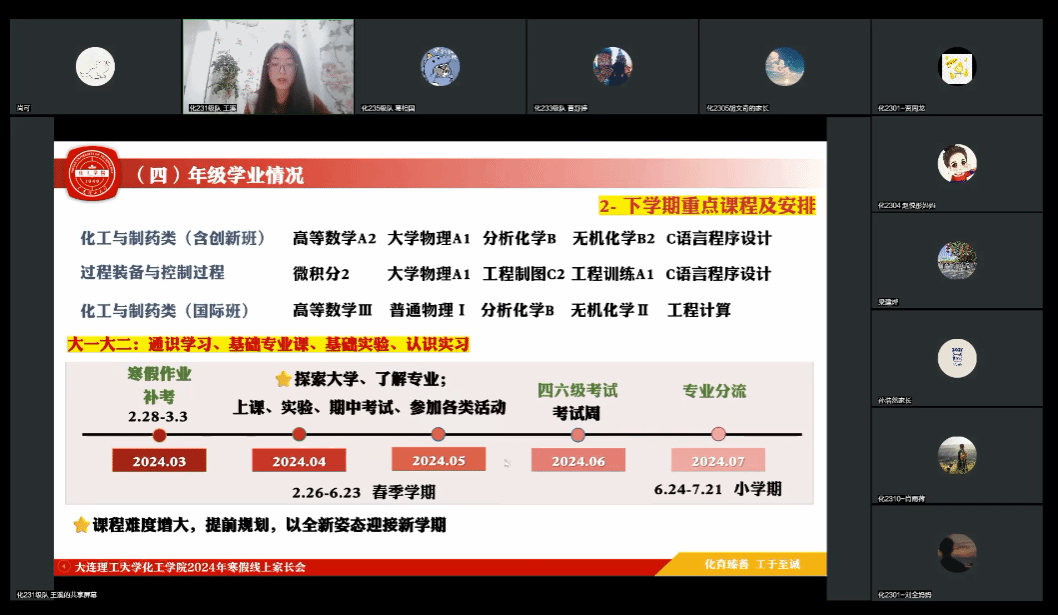This screenshot has height=615, width=1058.
Task: Click the college logo badge on the slide
Action: pos(91,171)
